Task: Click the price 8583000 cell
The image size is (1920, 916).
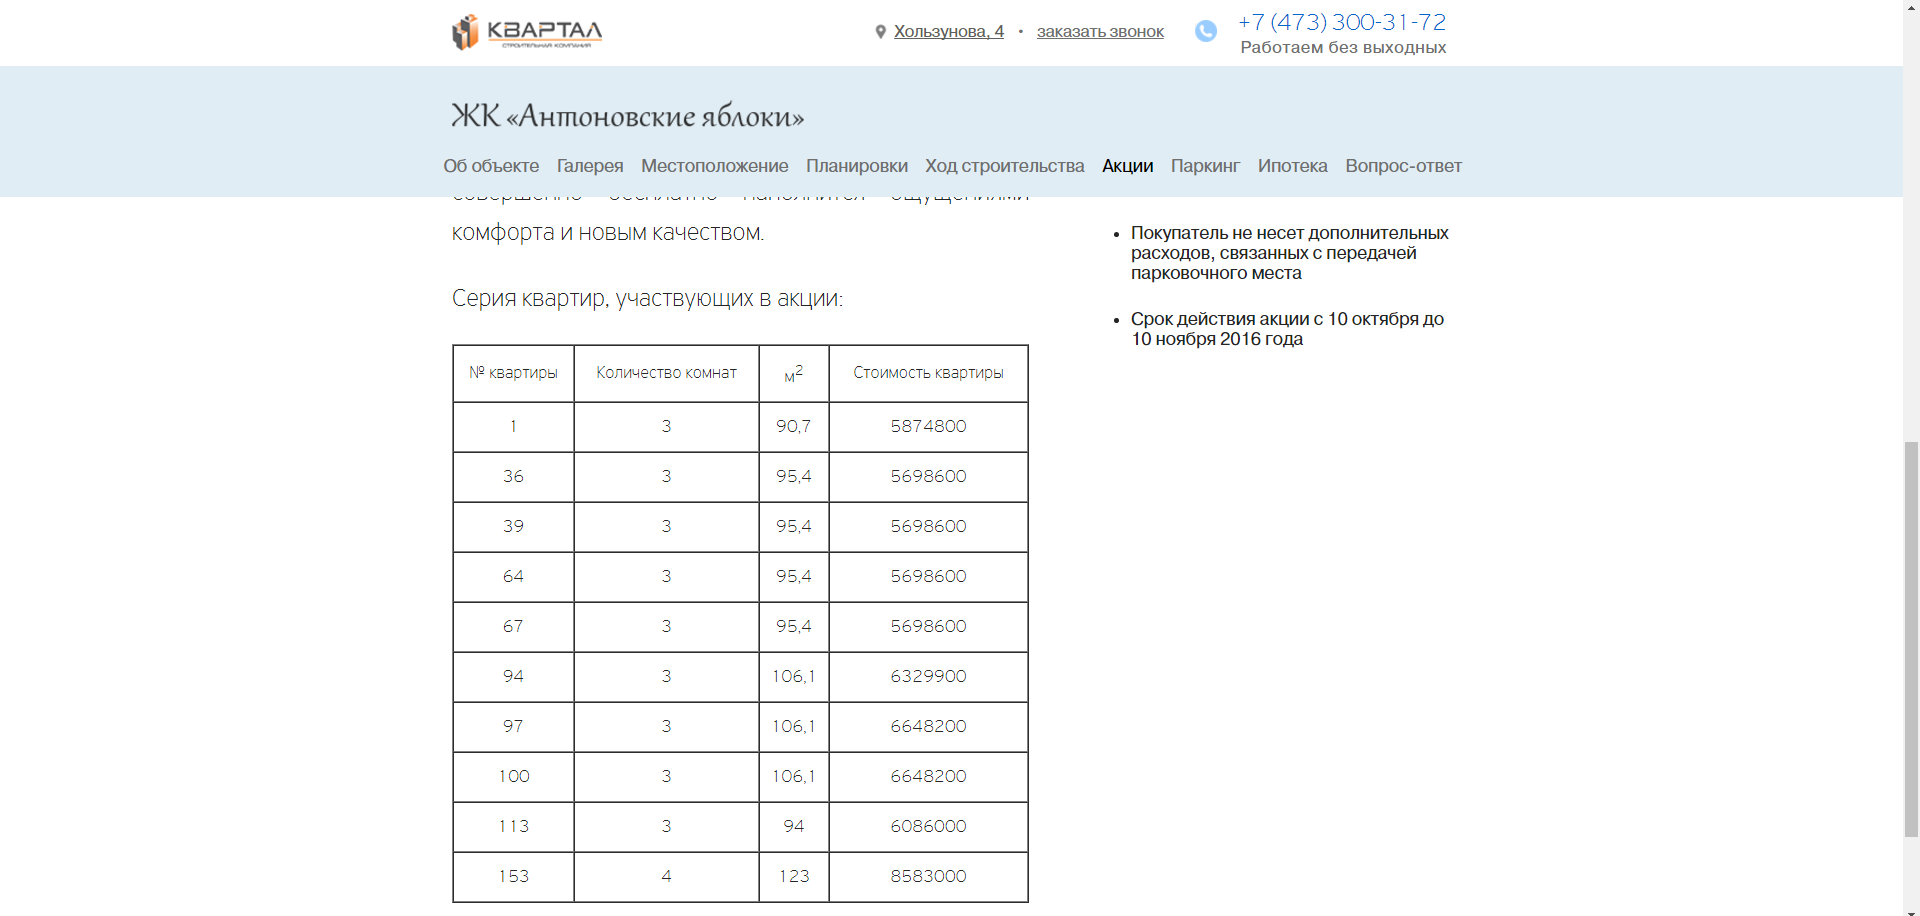Action: click(x=928, y=877)
